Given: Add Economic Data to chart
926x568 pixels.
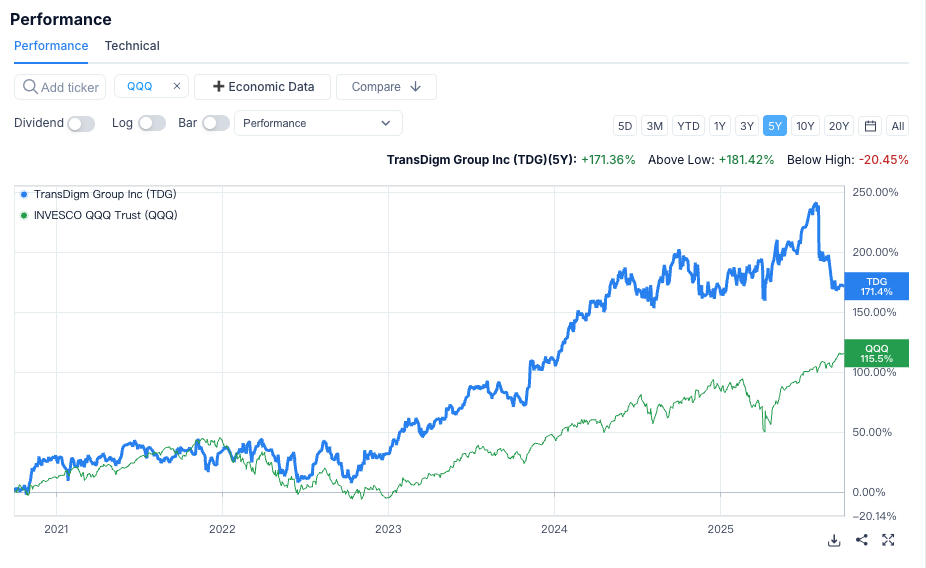Looking at the screenshot, I should coord(263,87).
